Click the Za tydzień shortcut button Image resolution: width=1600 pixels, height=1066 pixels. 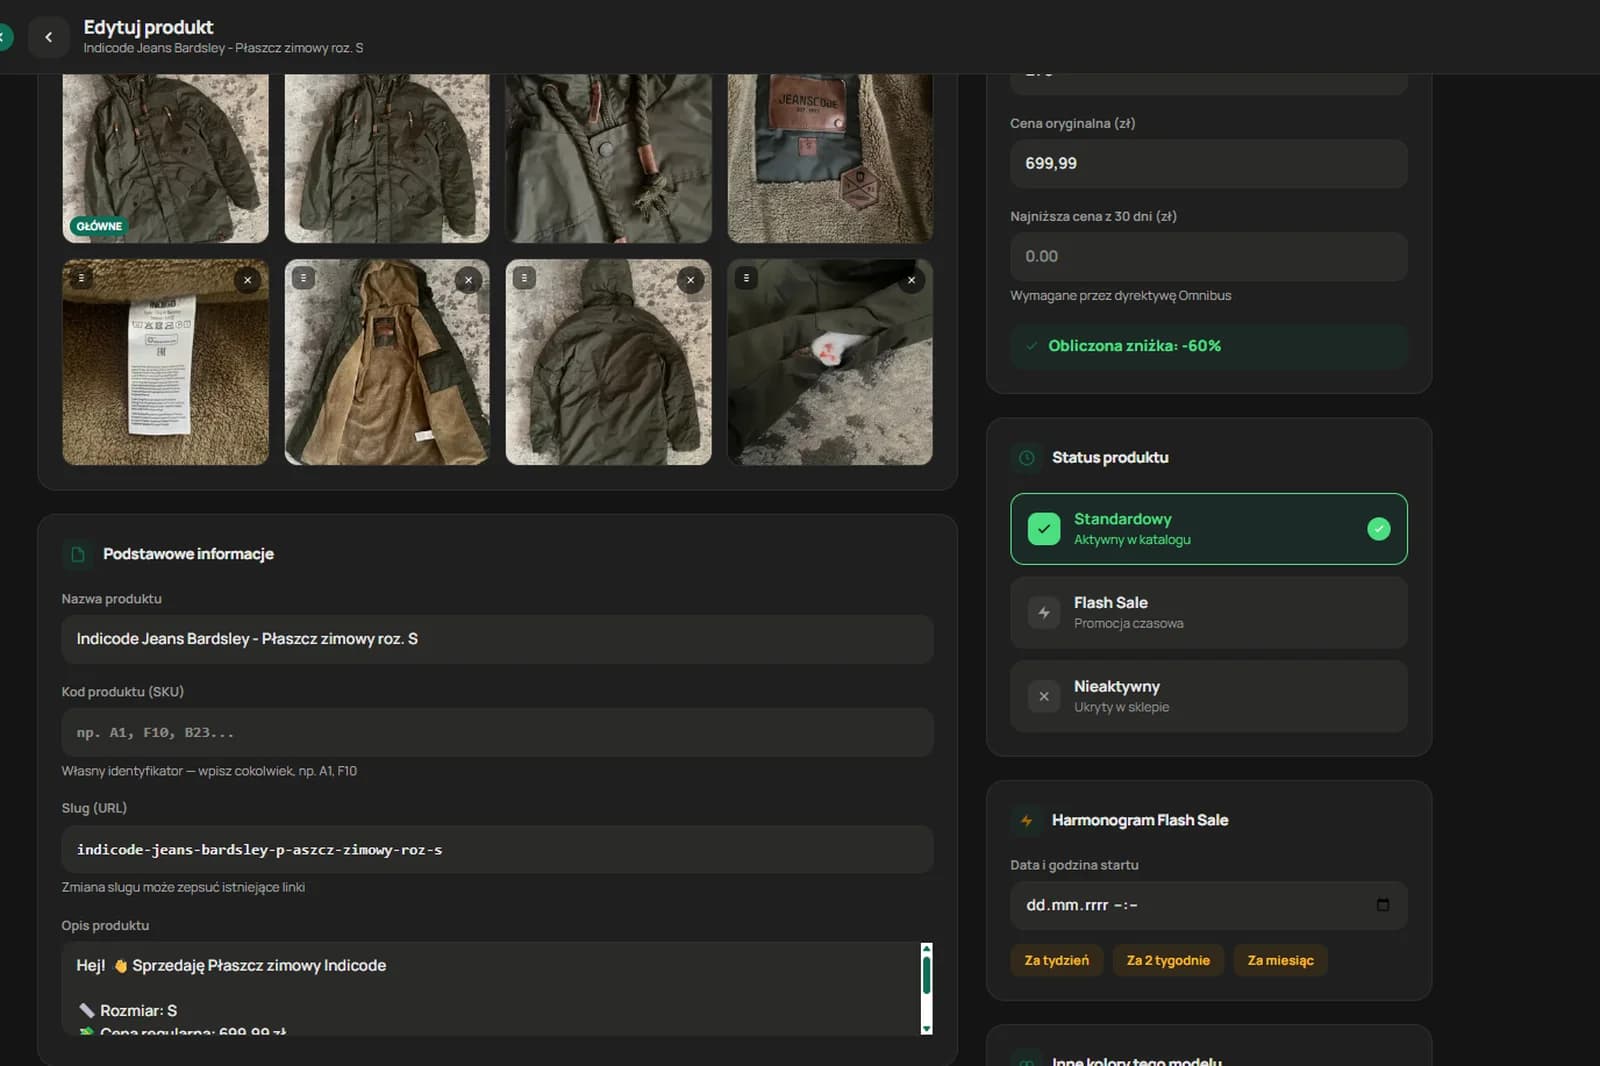click(x=1056, y=960)
